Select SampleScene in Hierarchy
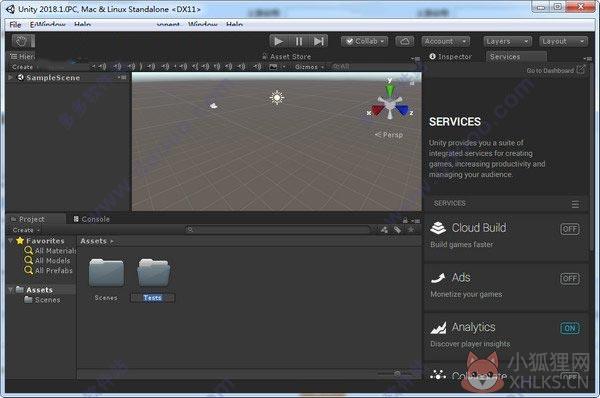 [x=53, y=78]
